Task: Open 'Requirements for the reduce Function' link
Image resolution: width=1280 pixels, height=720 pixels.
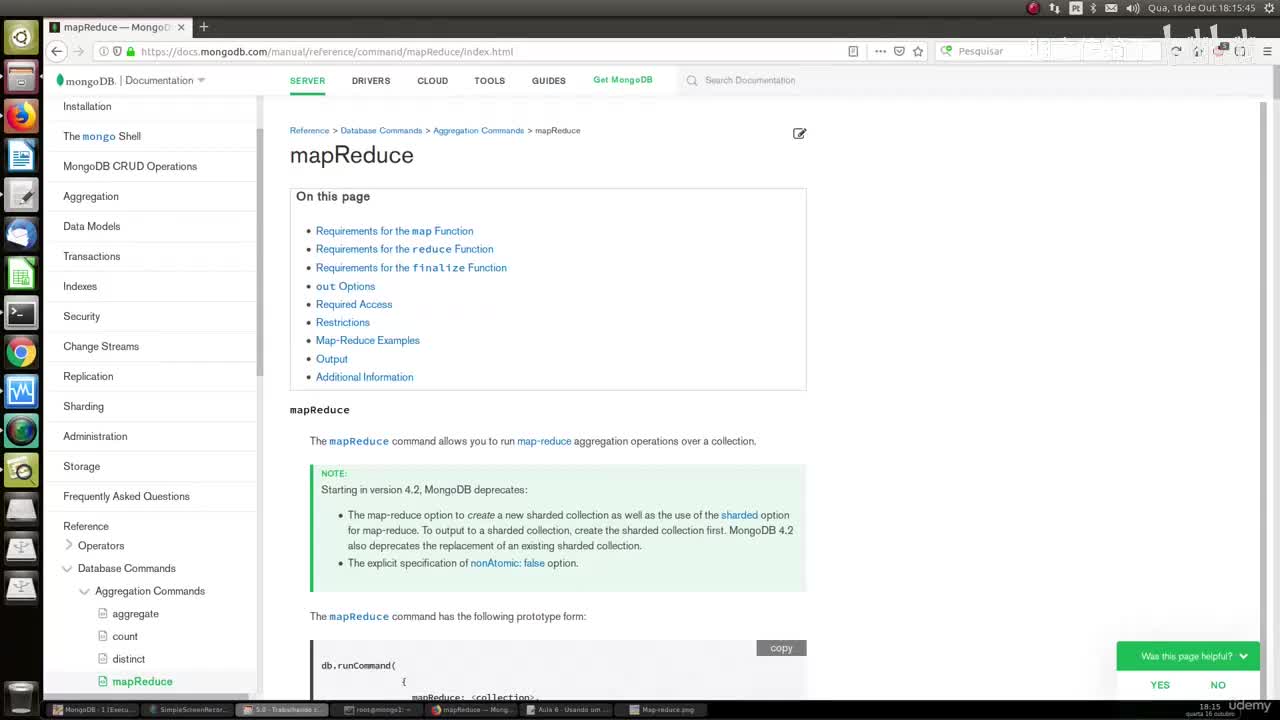Action: 404,249
